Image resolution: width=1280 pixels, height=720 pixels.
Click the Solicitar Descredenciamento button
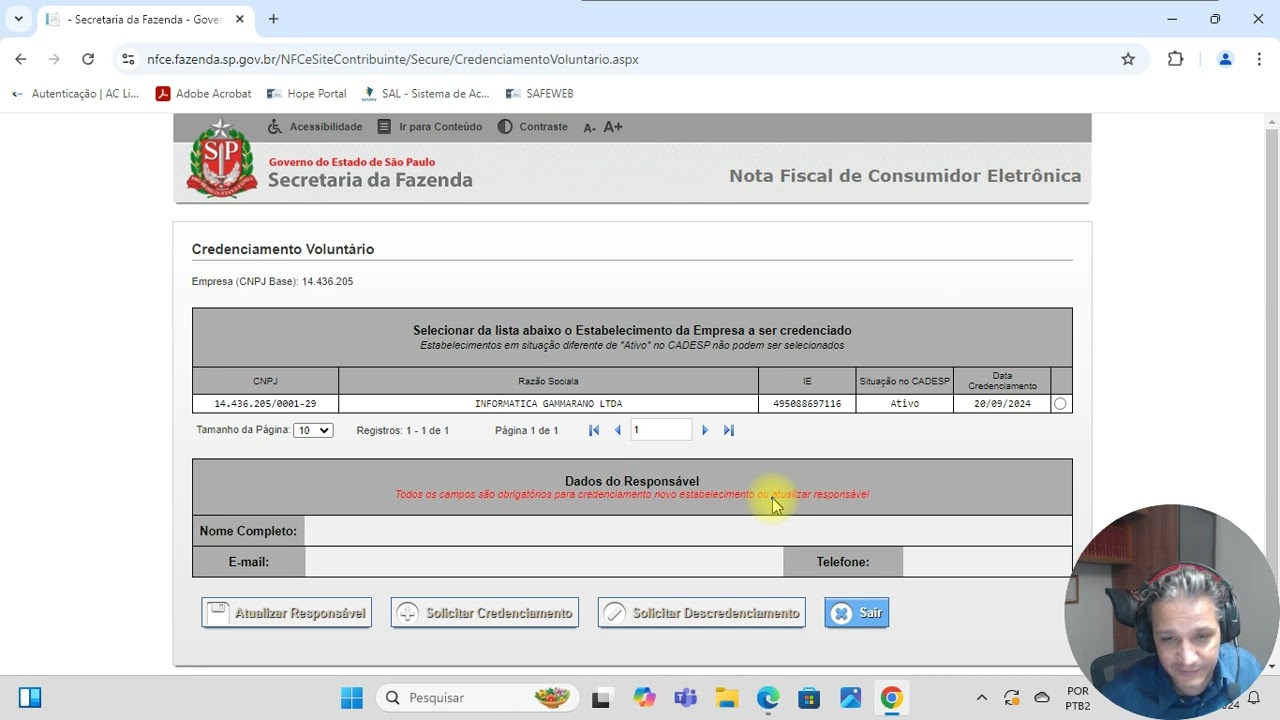701,613
